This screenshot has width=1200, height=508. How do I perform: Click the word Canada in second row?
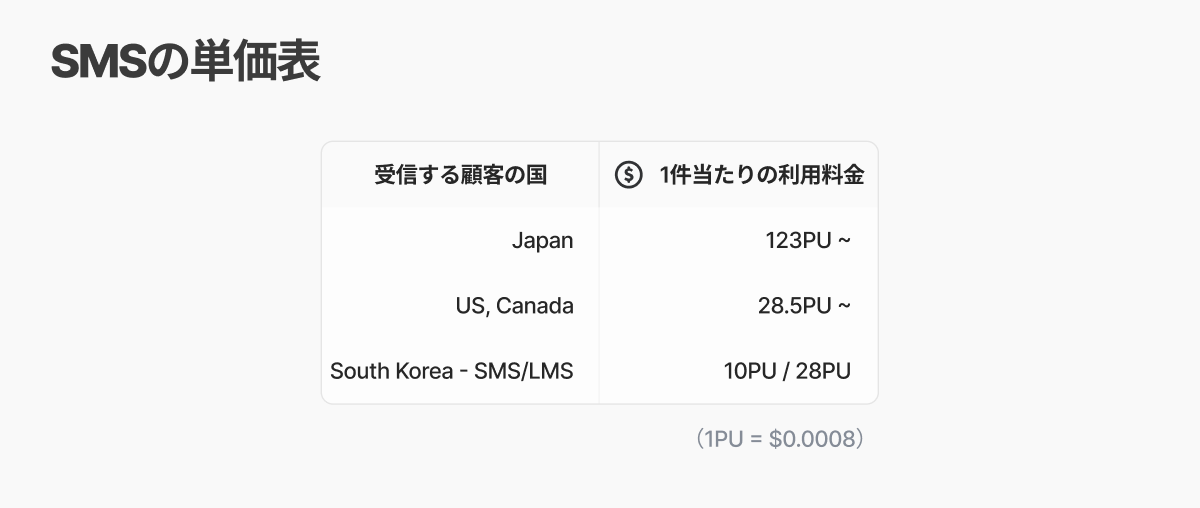coord(535,306)
